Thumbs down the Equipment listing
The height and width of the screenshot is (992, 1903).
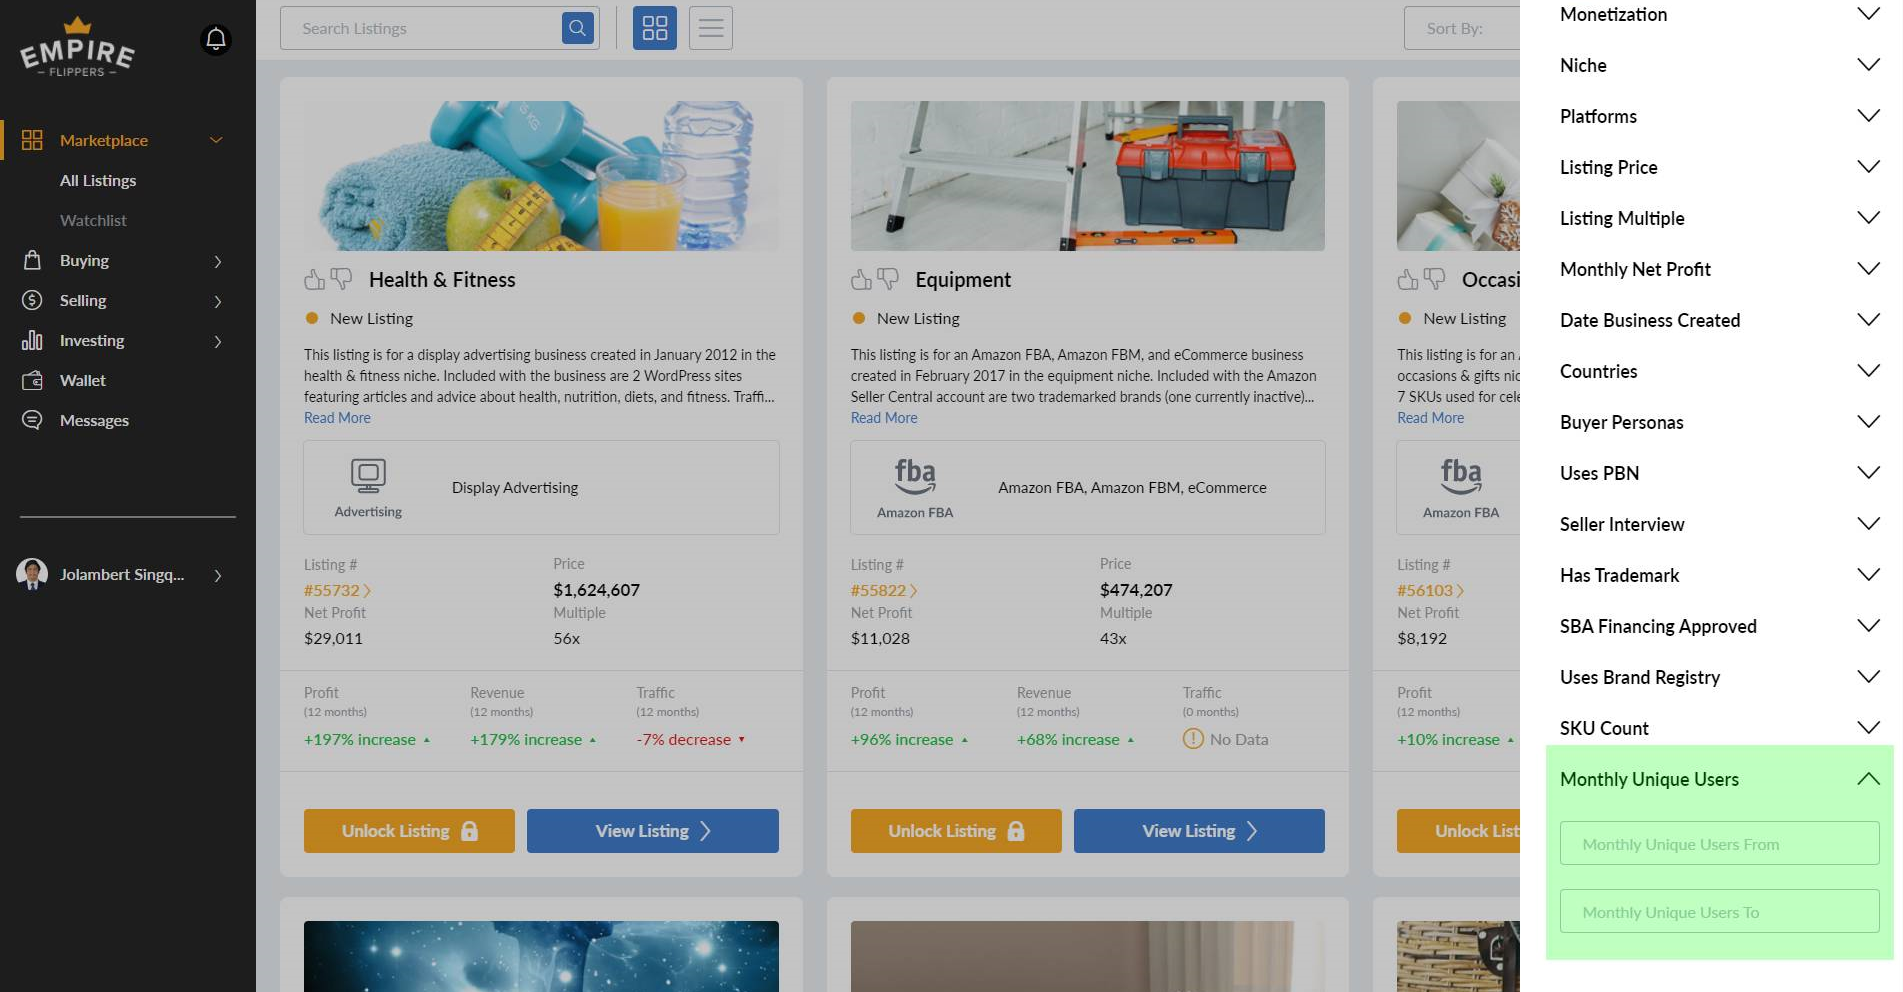coord(888,279)
